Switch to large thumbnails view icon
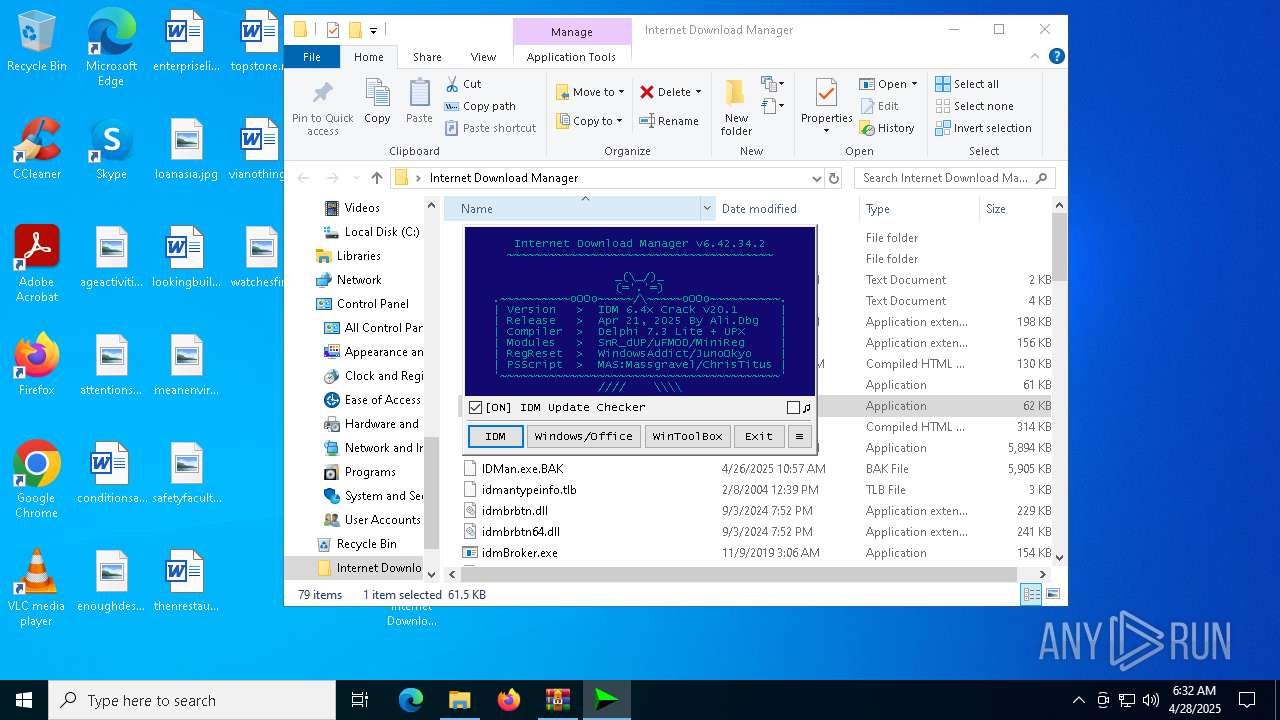Viewport: 1280px width, 720px height. point(1052,594)
